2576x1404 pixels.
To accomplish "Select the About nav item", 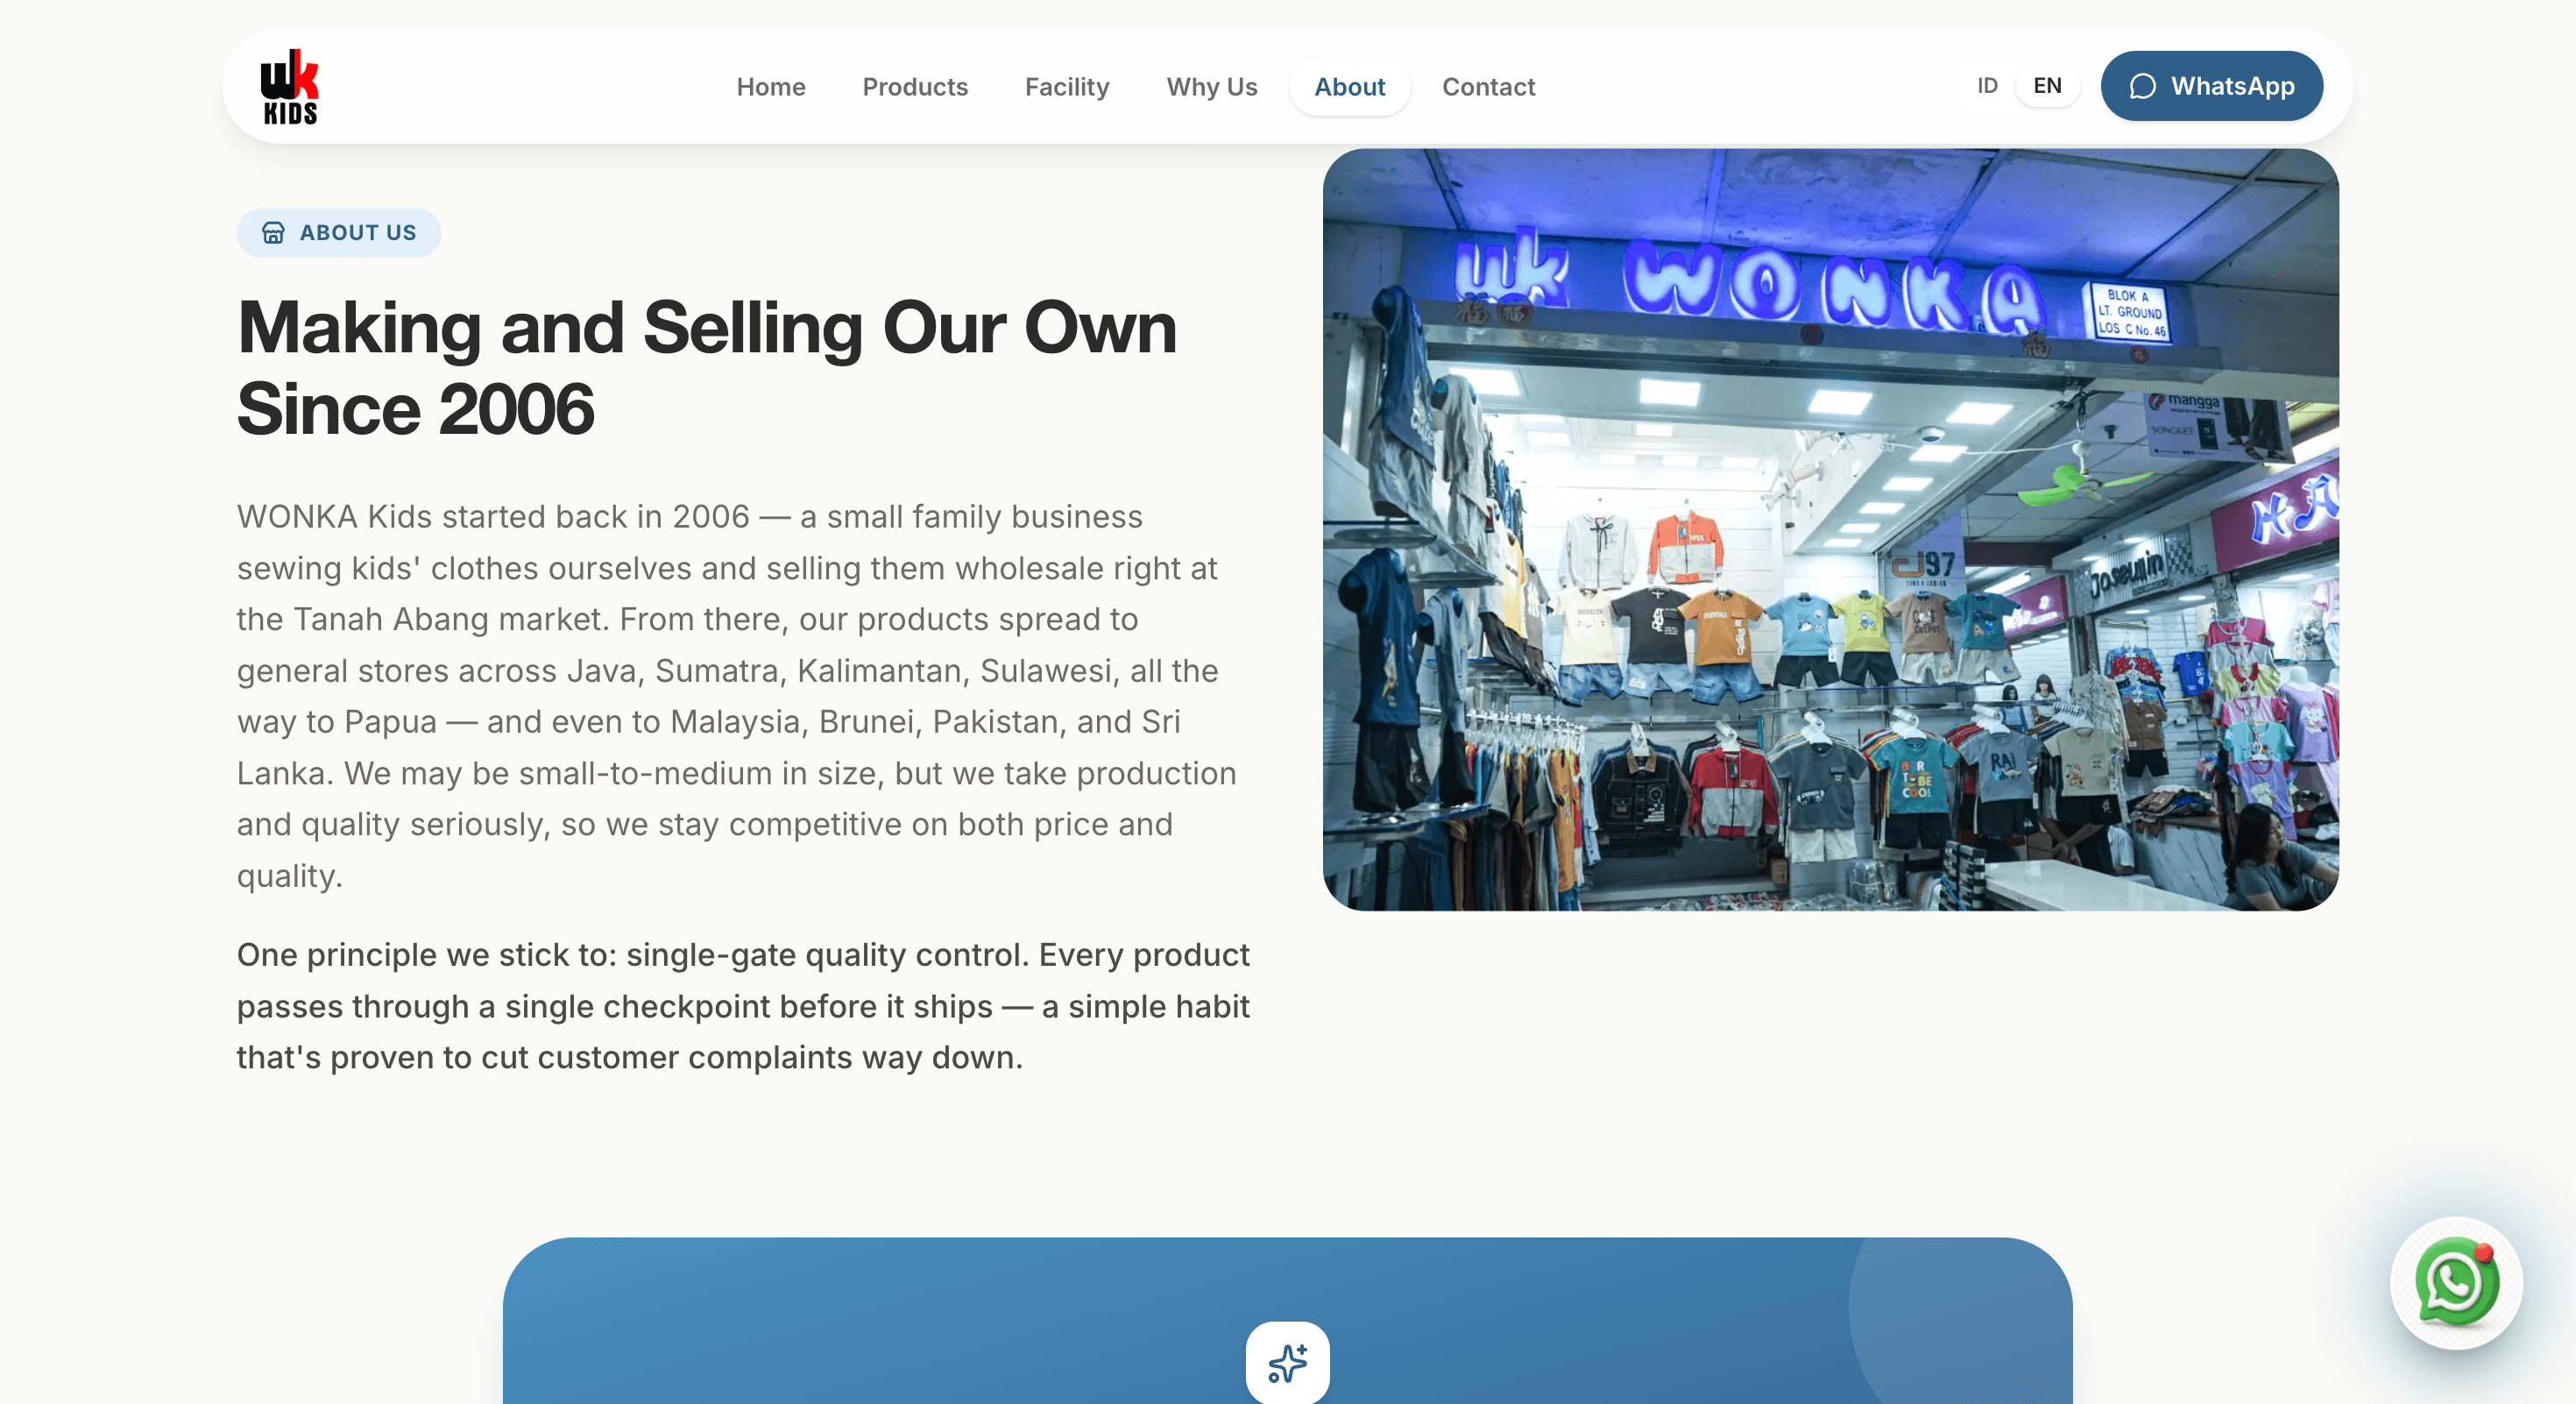I will (1349, 87).
